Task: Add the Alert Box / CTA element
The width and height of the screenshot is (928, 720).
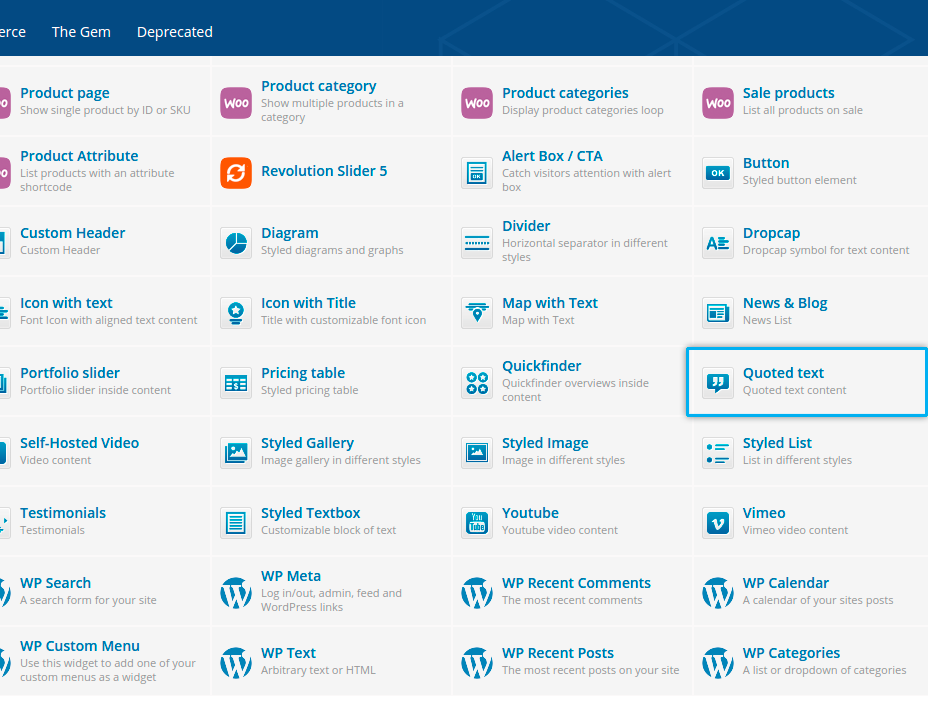Action: pyautogui.click(x=552, y=157)
